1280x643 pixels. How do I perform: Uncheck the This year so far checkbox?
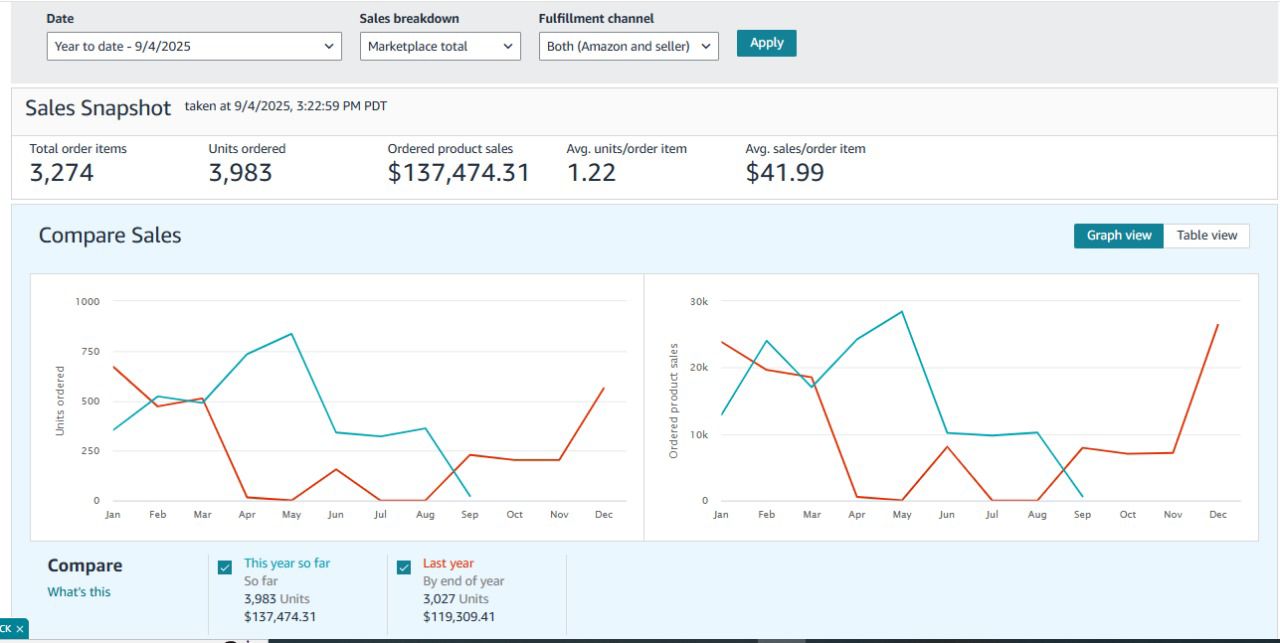pyautogui.click(x=225, y=567)
